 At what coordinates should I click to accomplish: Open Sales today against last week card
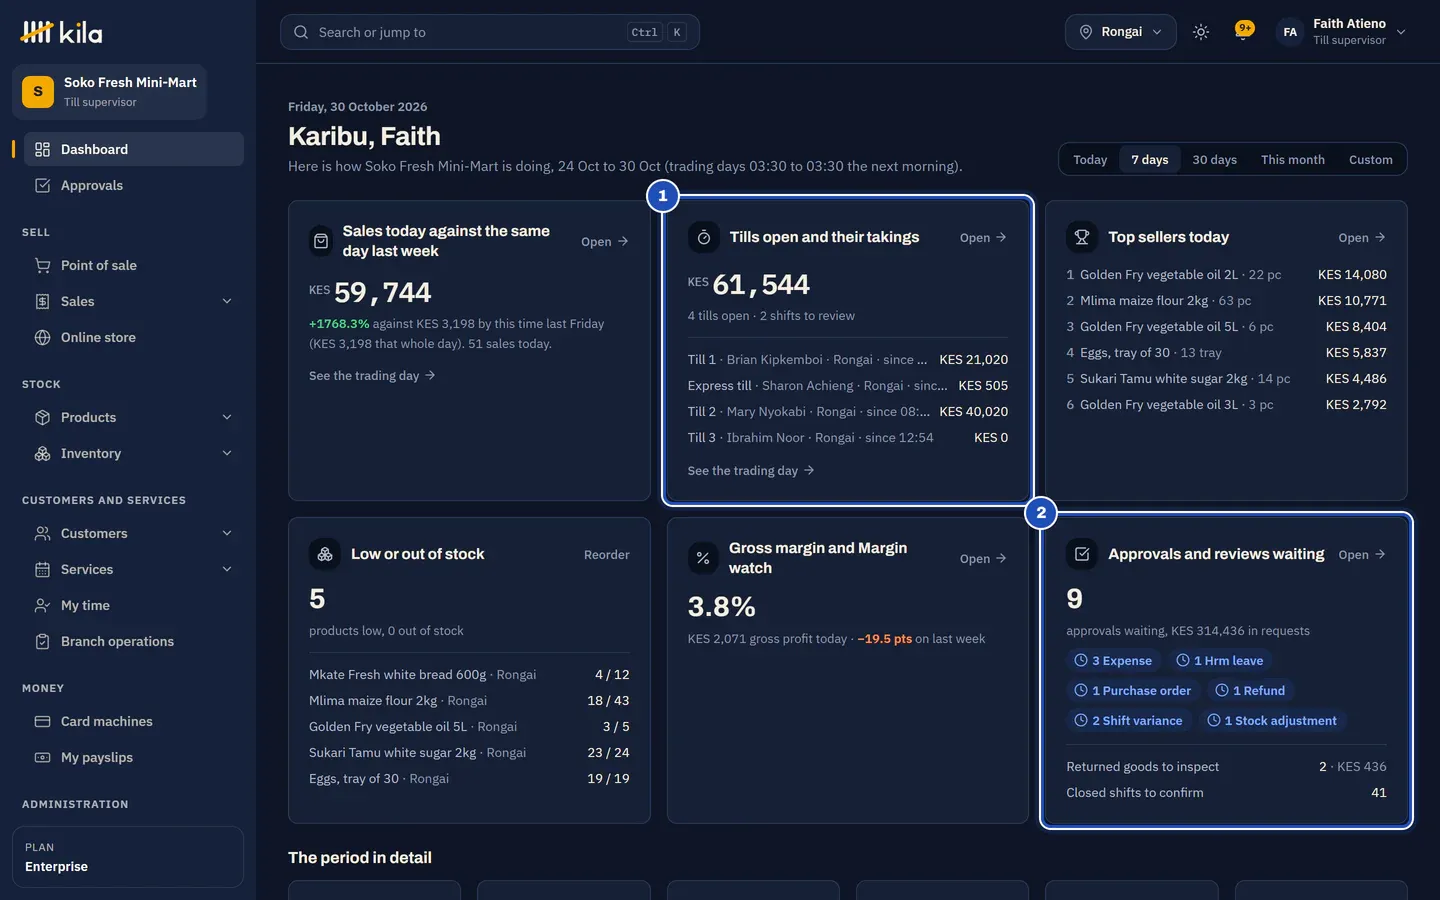coord(605,241)
